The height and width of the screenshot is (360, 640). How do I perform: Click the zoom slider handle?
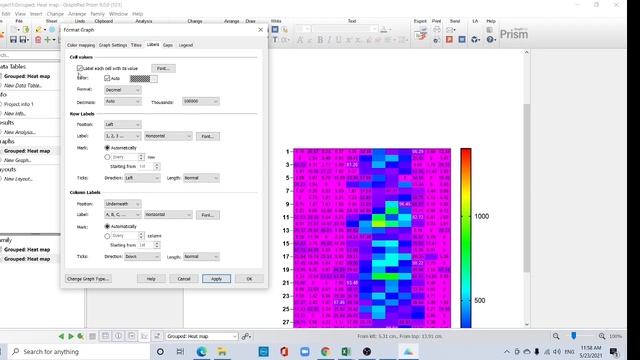pos(573,336)
